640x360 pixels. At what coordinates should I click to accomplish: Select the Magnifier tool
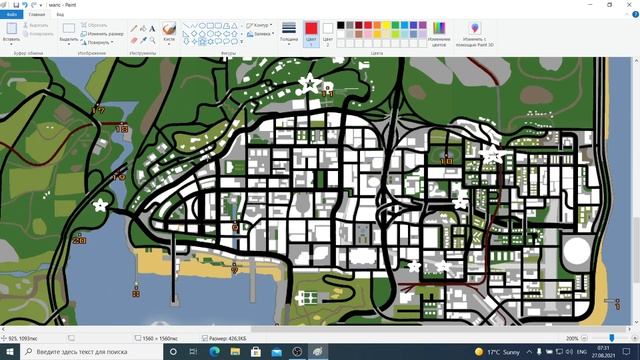[x=152, y=40]
